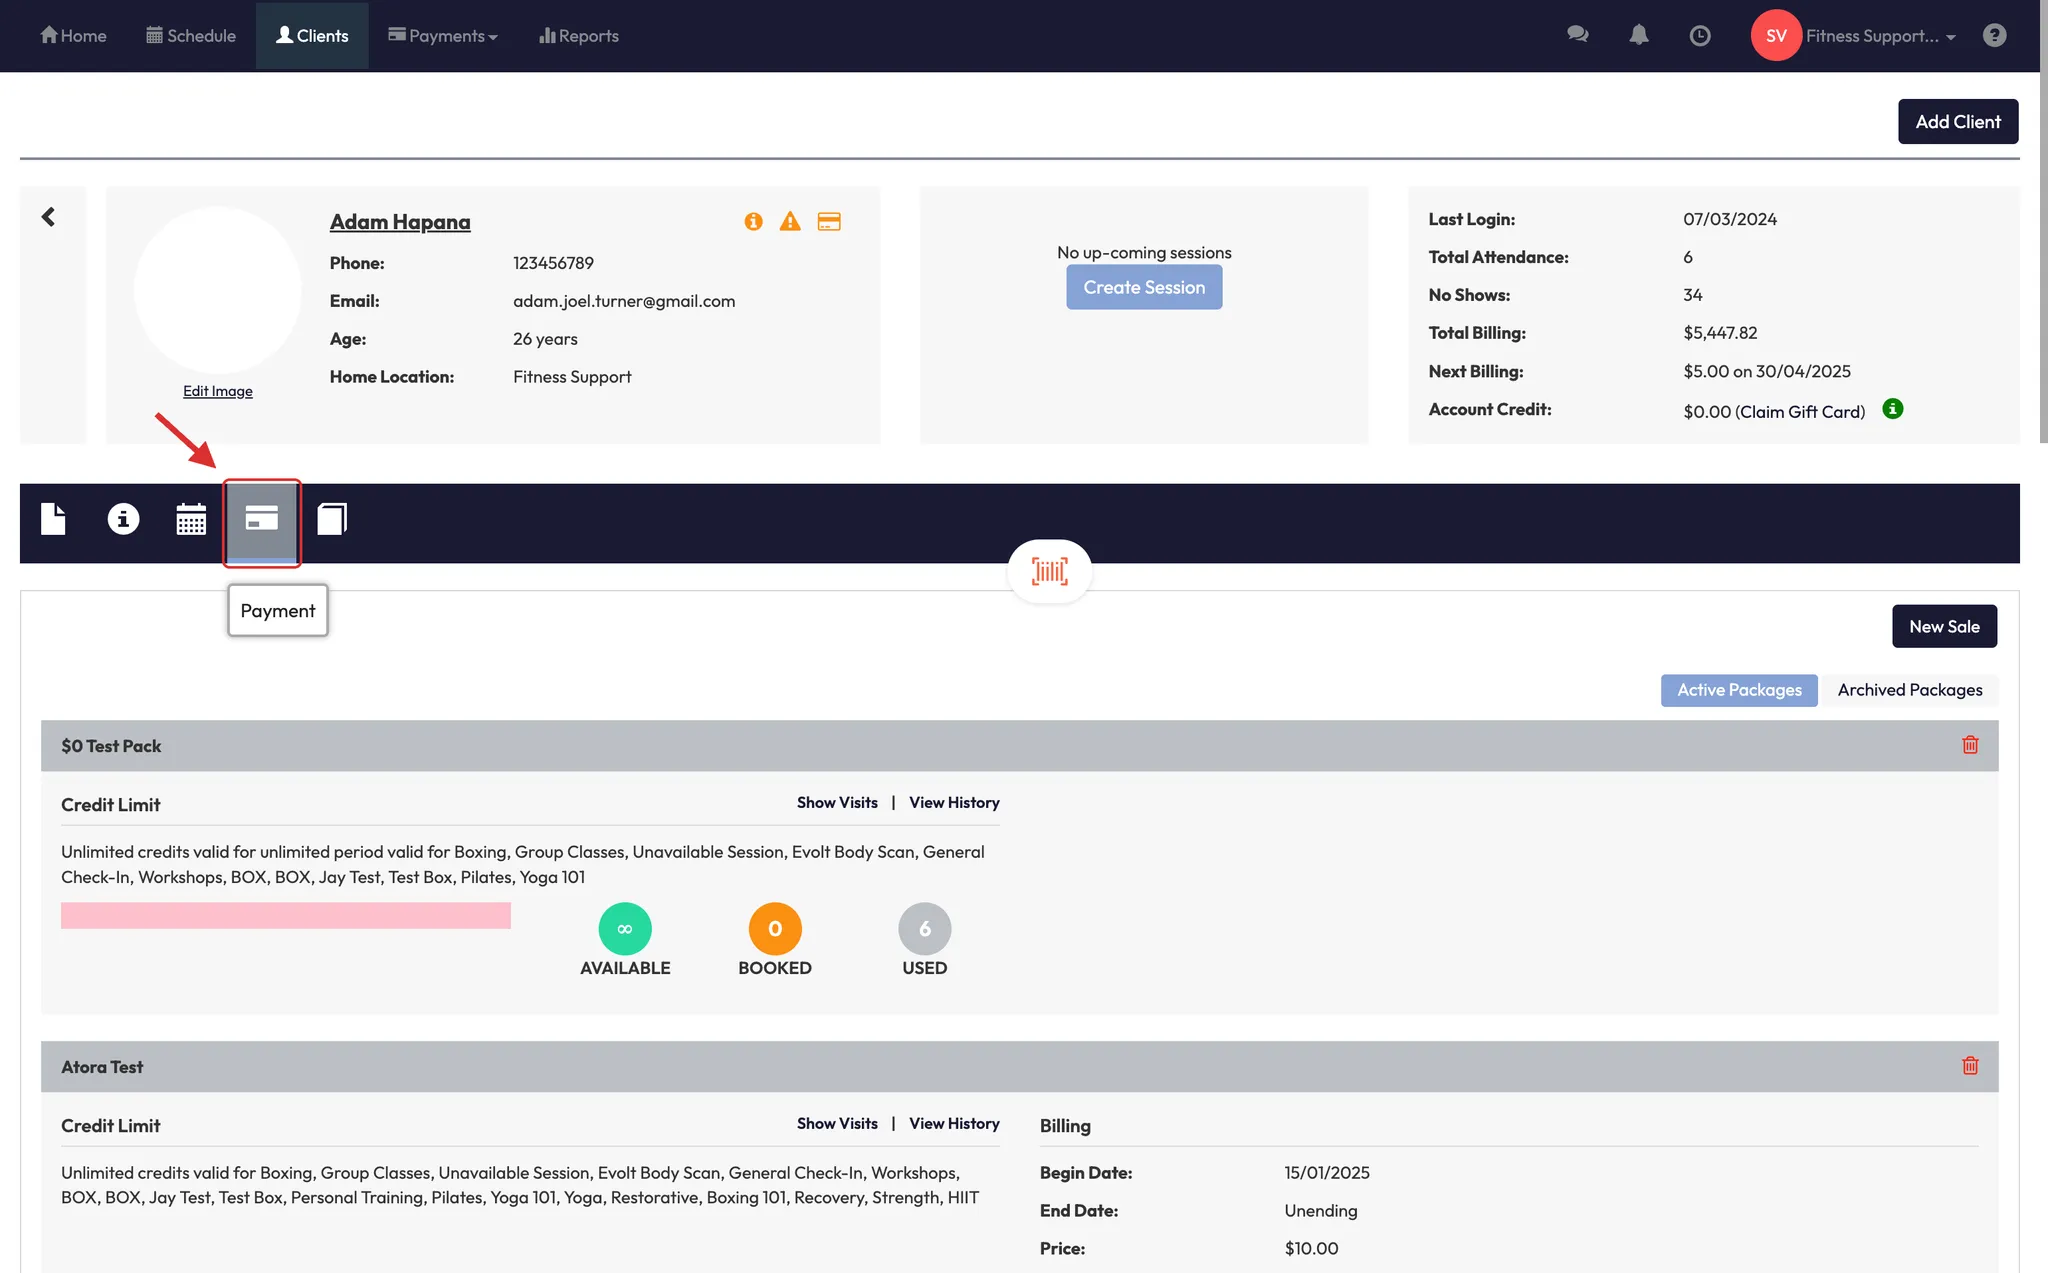Delete the $0 Test Pack package
Viewport: 2048px width, 1273px height.
[x=1970, y=745]
